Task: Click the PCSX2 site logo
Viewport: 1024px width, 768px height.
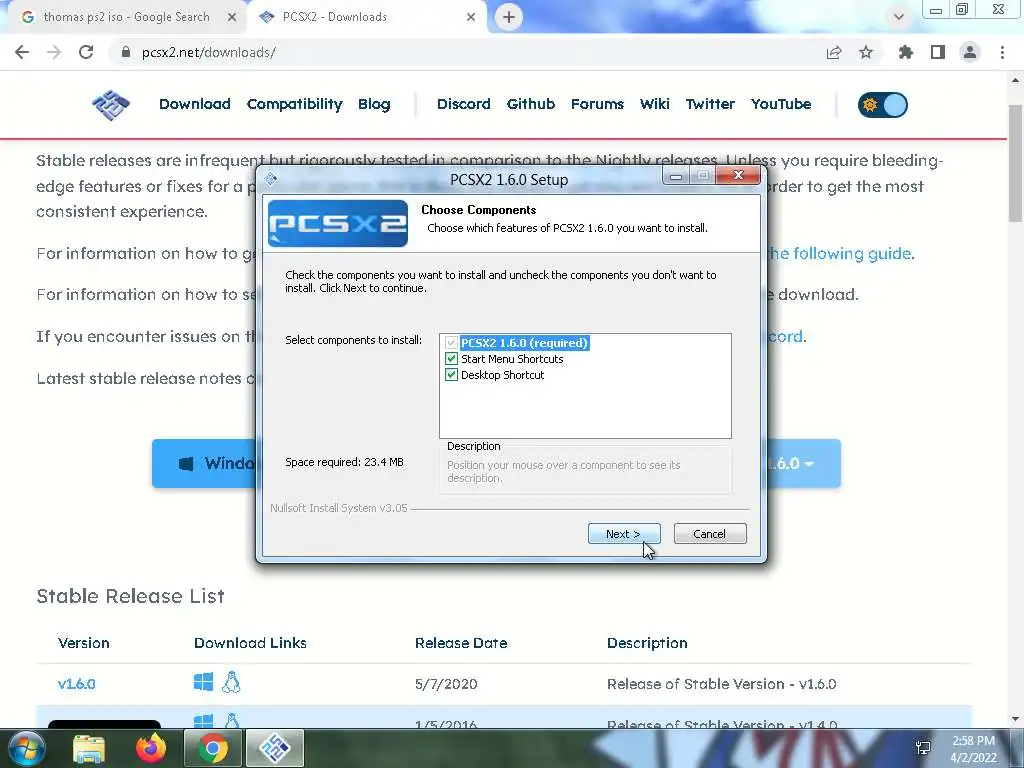Action: pyautogui.click(x=111, y=104)
